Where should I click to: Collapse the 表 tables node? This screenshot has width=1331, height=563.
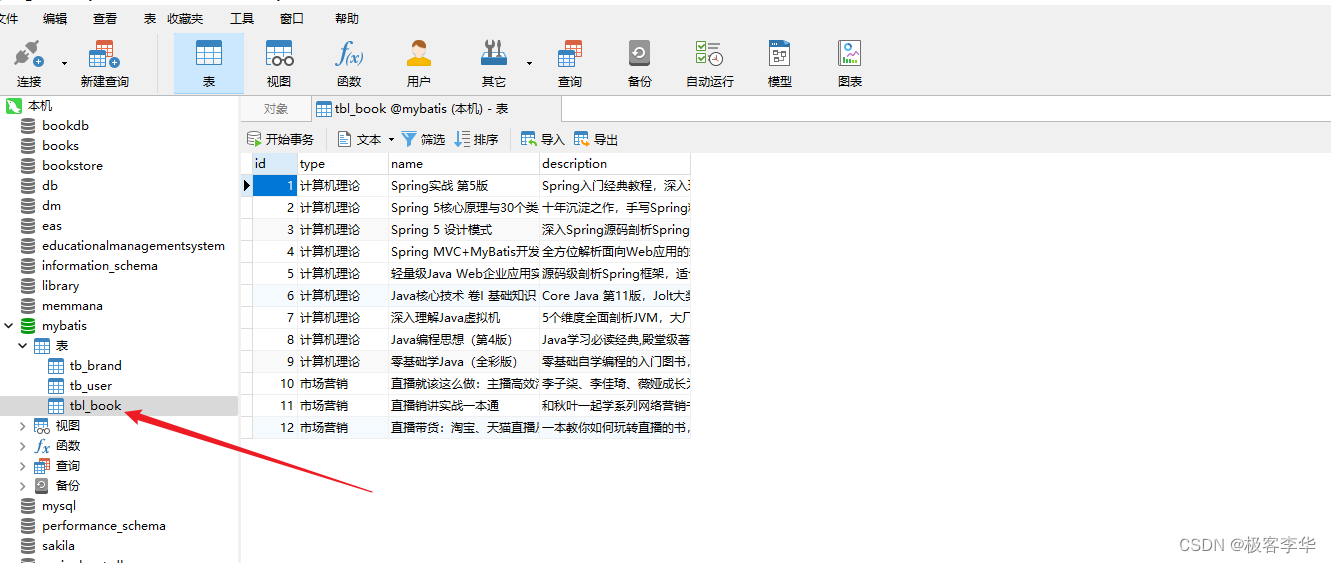(x=23, y=345)
